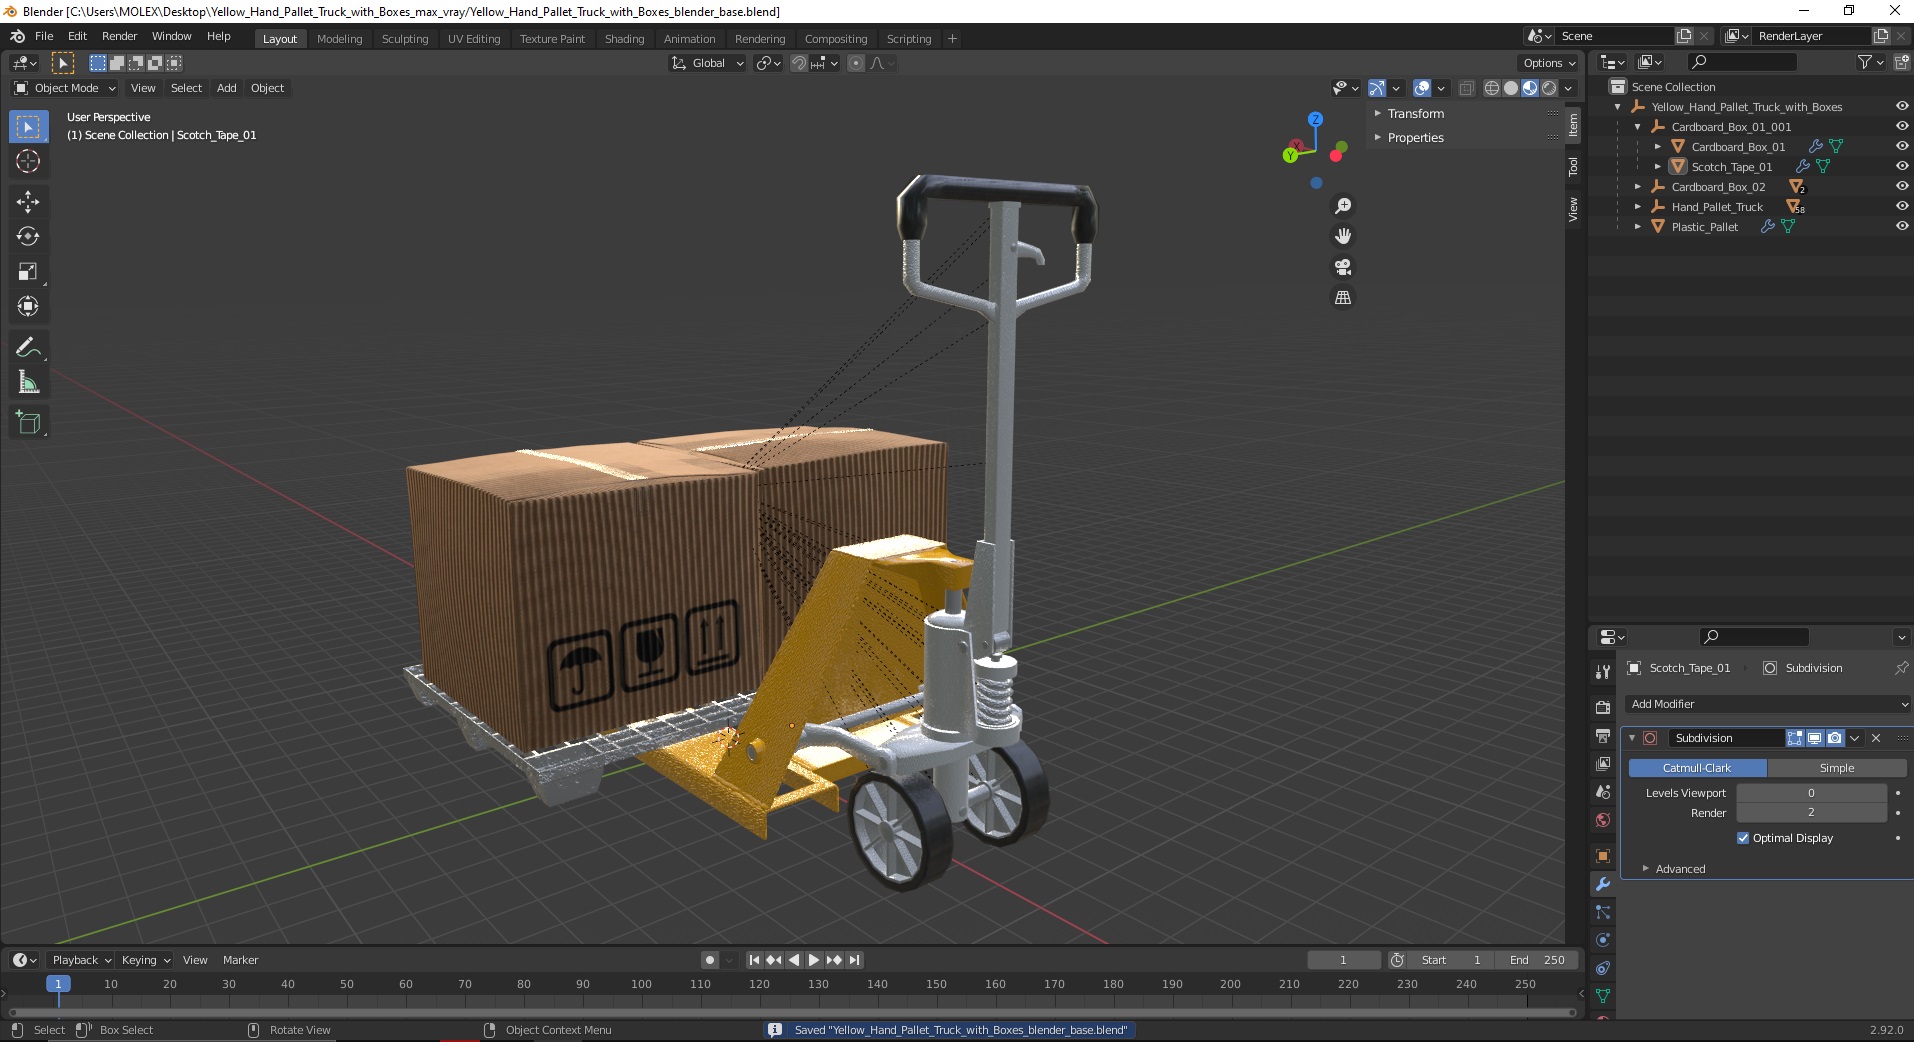Switch to the UV Editing workspace tab
1914x1042 pixels.
point(474,39)
